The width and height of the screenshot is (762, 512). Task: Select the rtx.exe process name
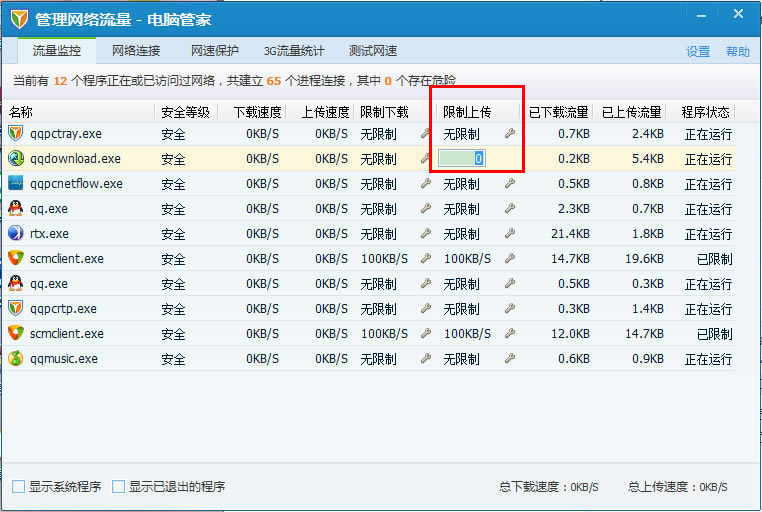(49, 234)
